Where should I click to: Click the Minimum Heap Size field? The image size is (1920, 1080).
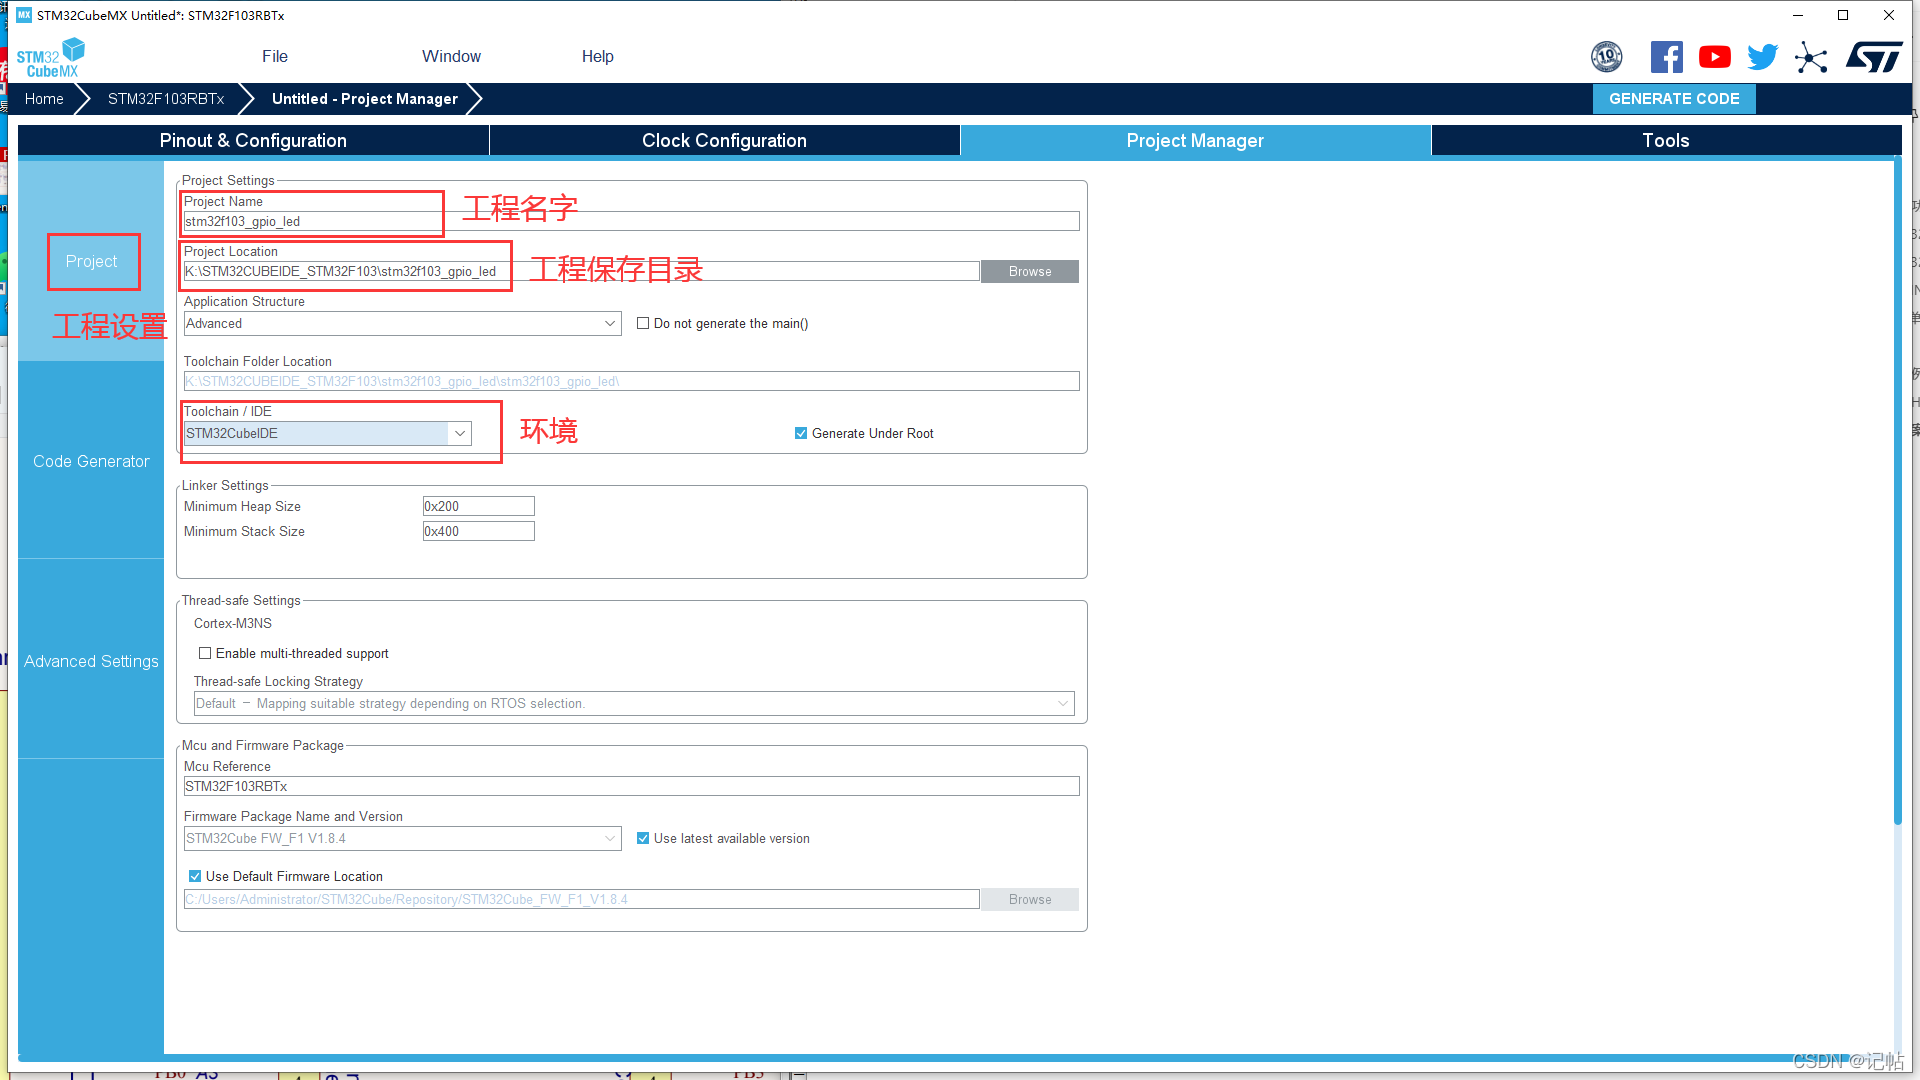tap(478, 506)
